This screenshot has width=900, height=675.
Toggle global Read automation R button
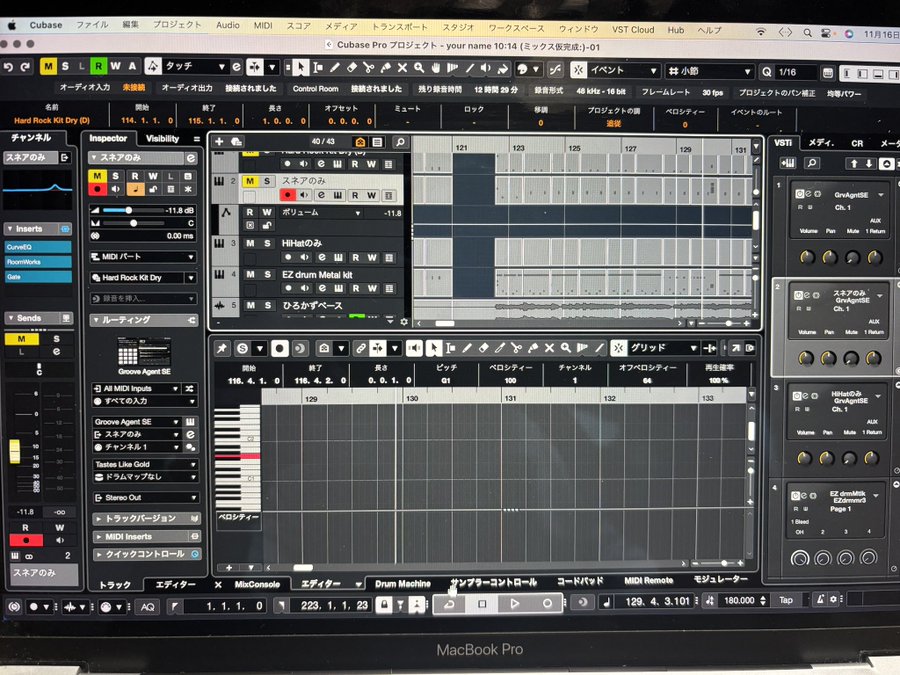point(99,67)
